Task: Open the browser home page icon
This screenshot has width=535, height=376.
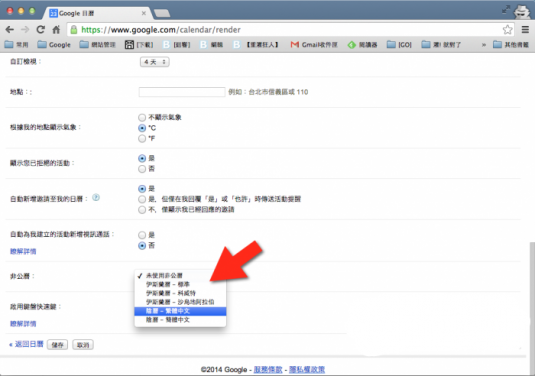Action: point(56,30)
